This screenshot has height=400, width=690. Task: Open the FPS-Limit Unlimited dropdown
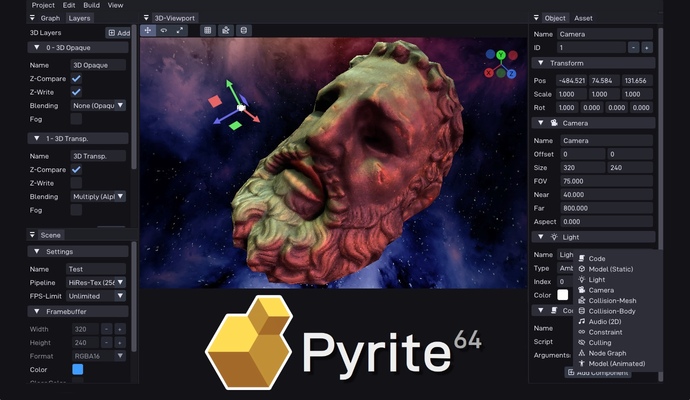pos(98,295)
